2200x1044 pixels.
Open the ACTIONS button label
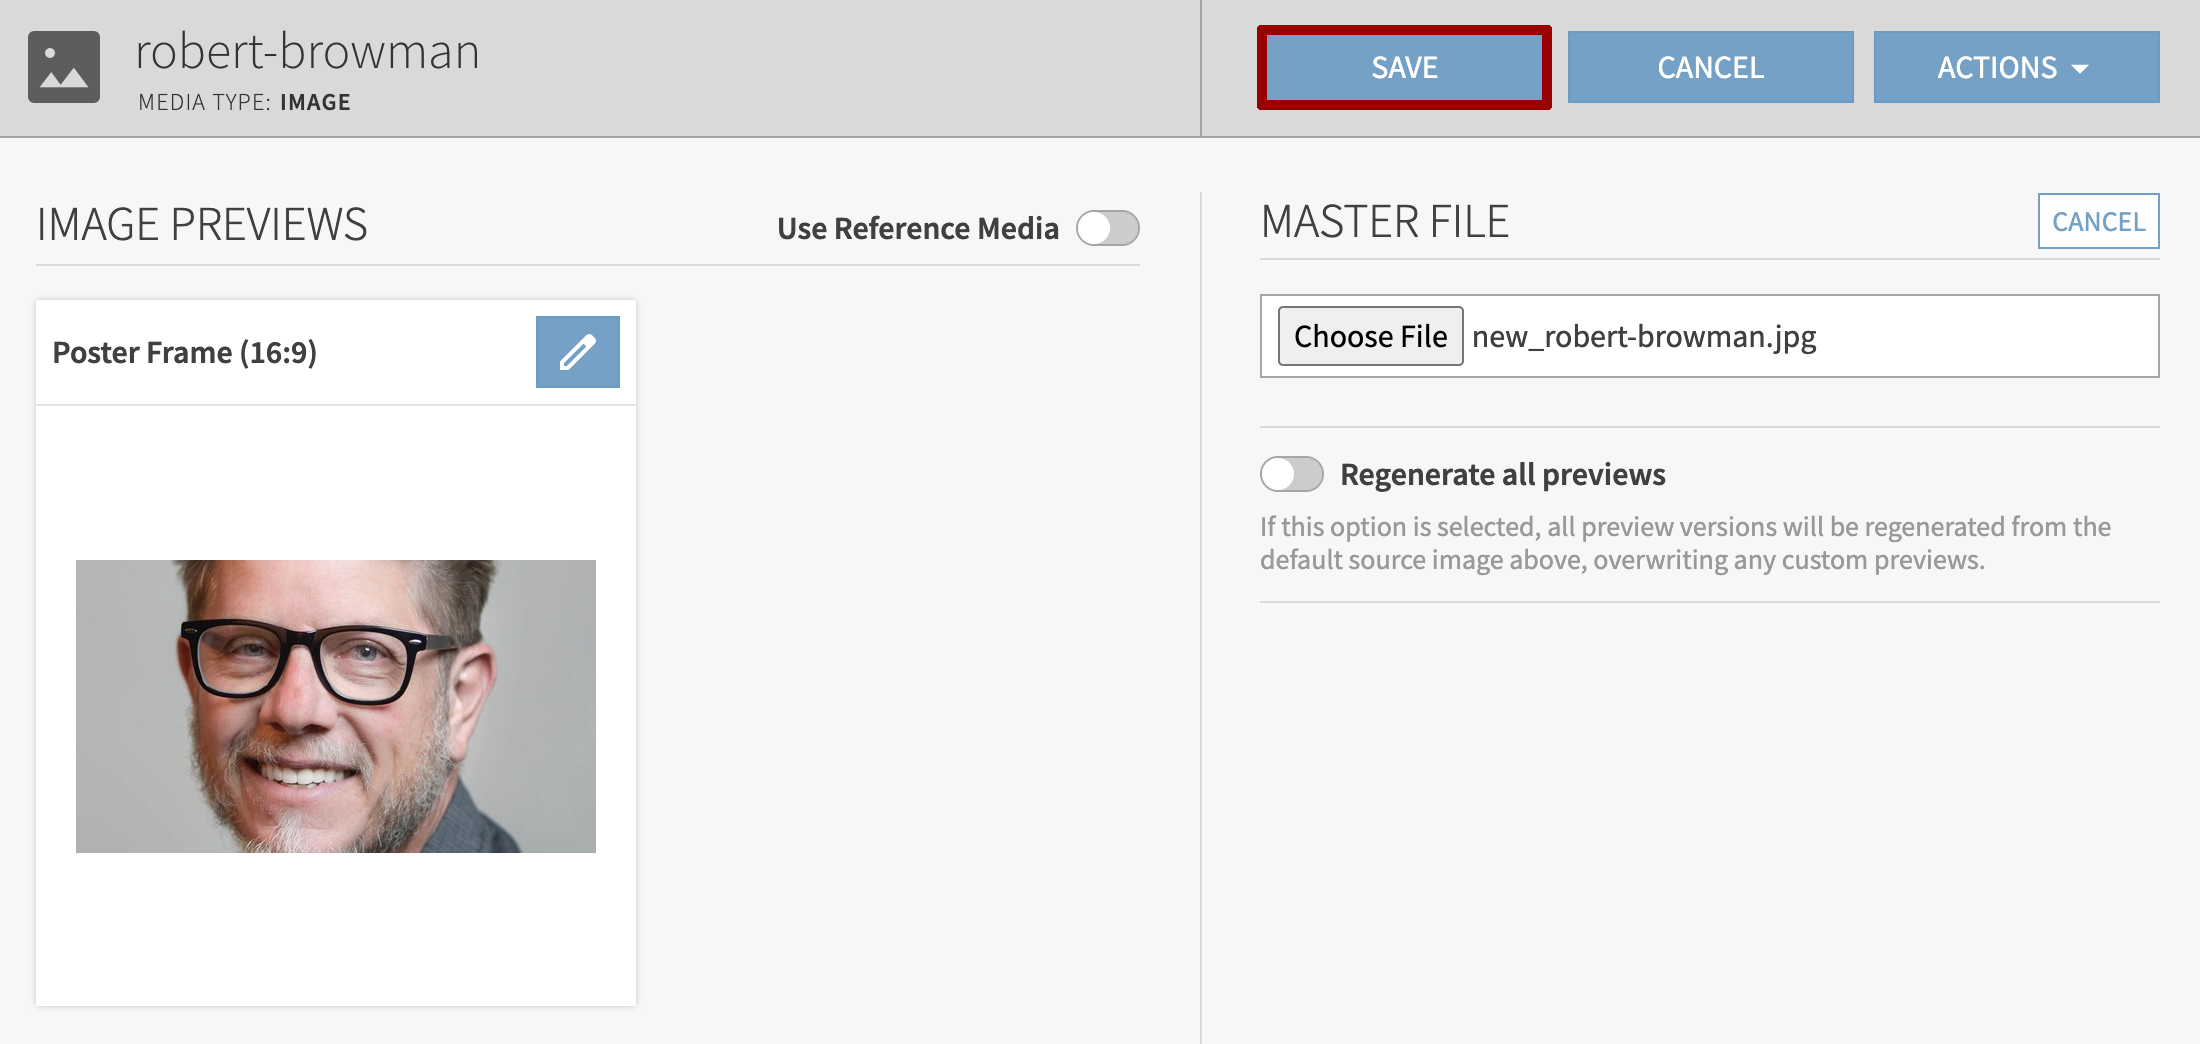point(1996,68)
